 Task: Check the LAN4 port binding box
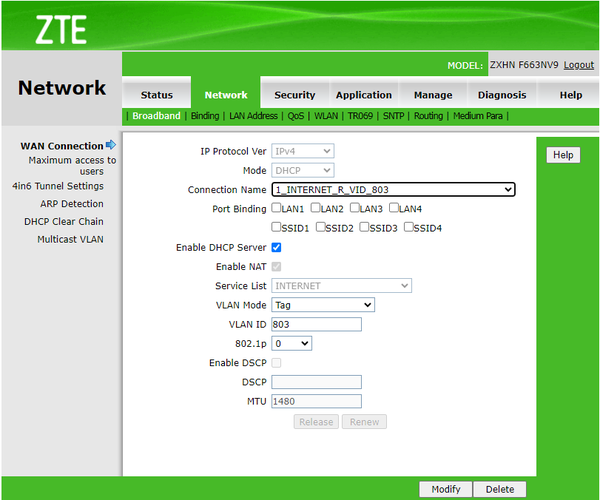tap(394, 209)
